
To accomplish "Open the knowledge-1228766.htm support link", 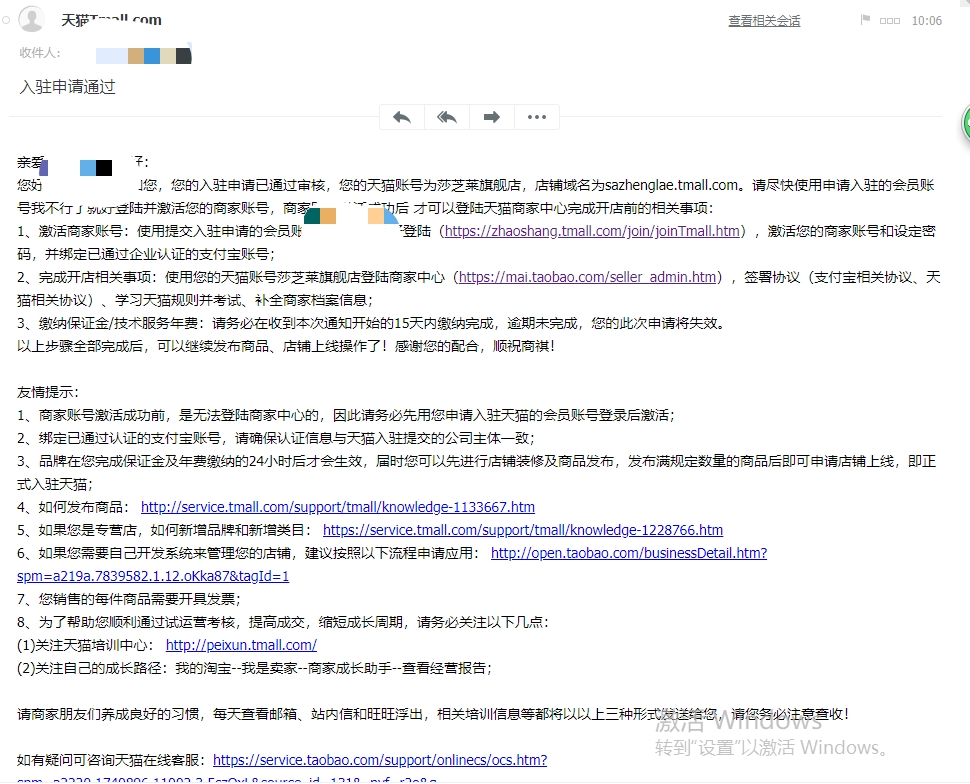I will click(523, 530).
